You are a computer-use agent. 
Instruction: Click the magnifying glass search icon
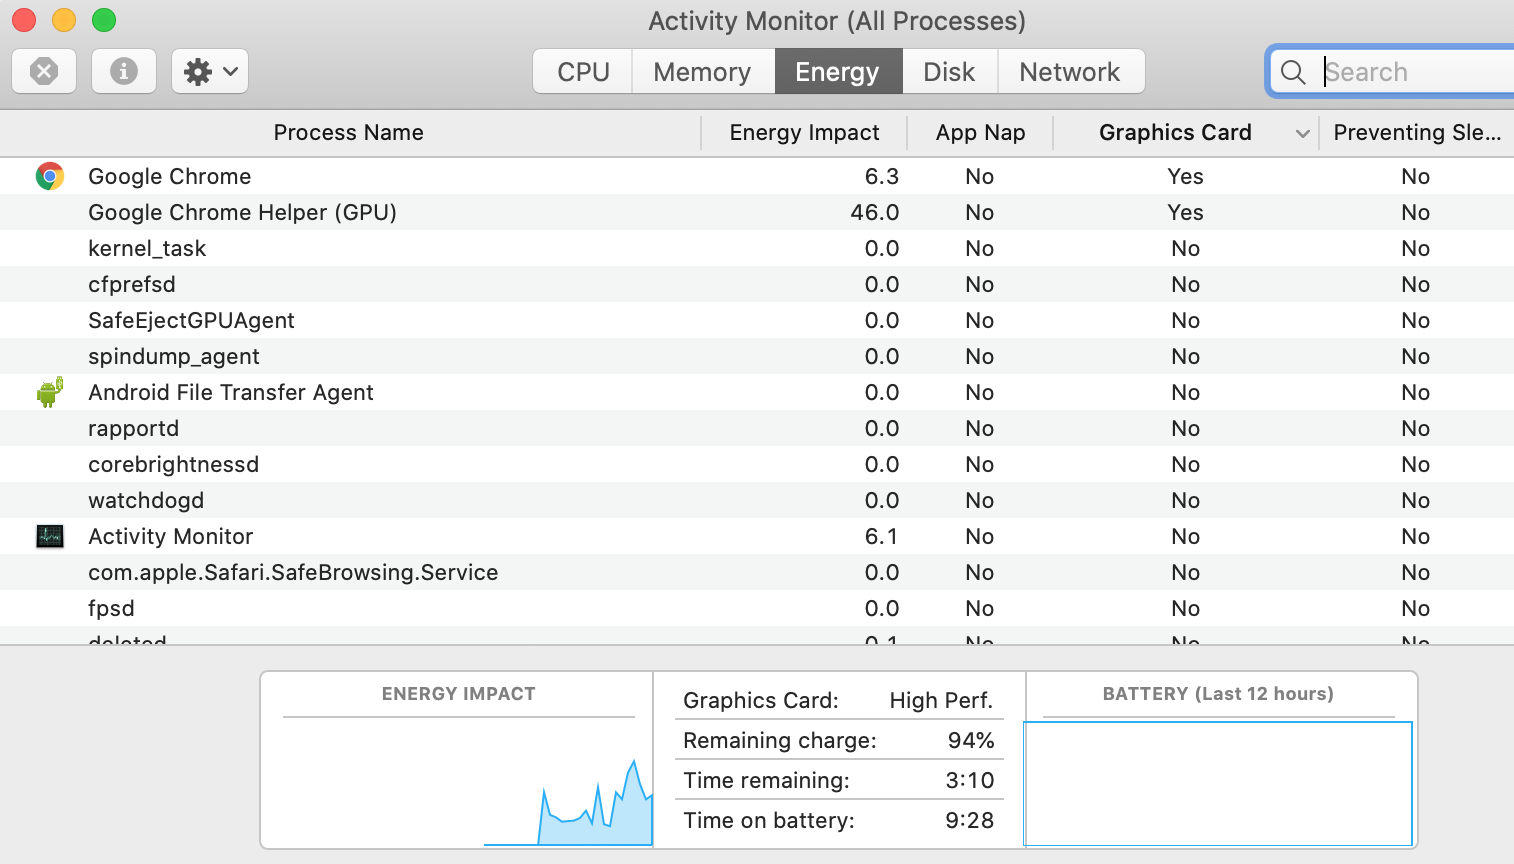pos(1293,72)
